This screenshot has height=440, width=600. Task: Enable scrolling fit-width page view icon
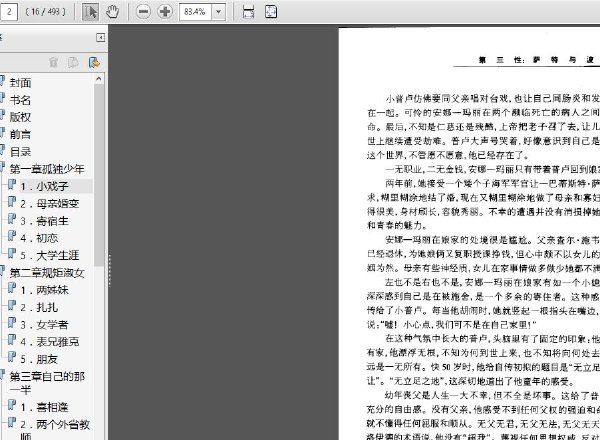(x=248, y=12)
